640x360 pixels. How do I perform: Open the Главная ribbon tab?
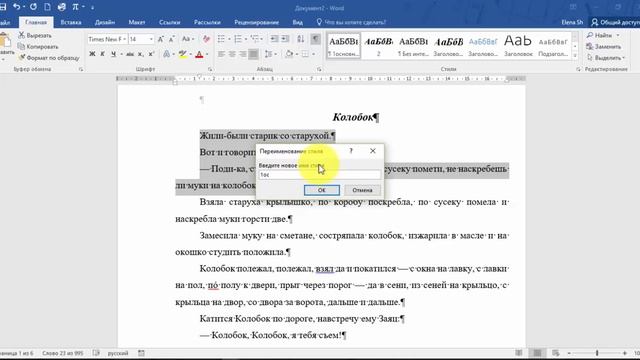[x=36, y=22]
